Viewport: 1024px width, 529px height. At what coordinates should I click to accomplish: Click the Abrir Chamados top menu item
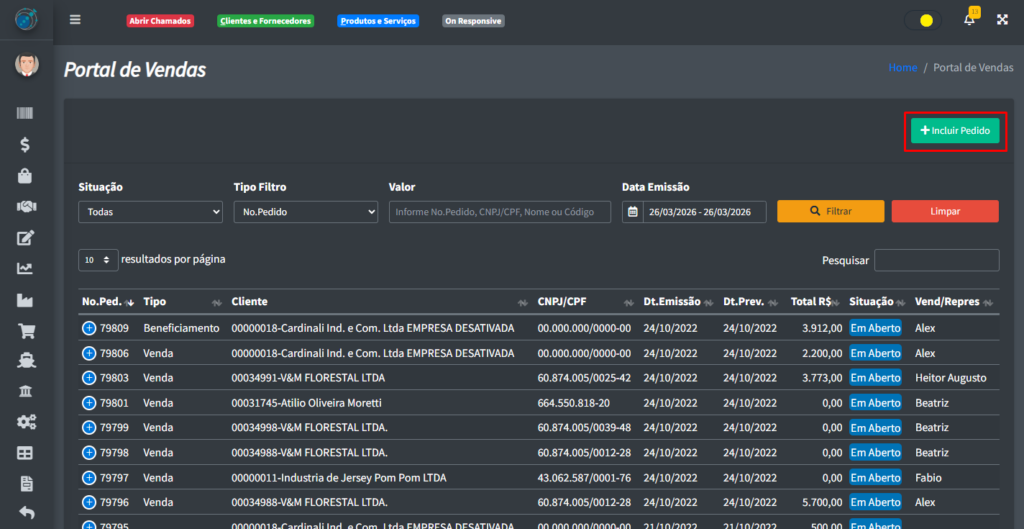click(x=160, y=21)
